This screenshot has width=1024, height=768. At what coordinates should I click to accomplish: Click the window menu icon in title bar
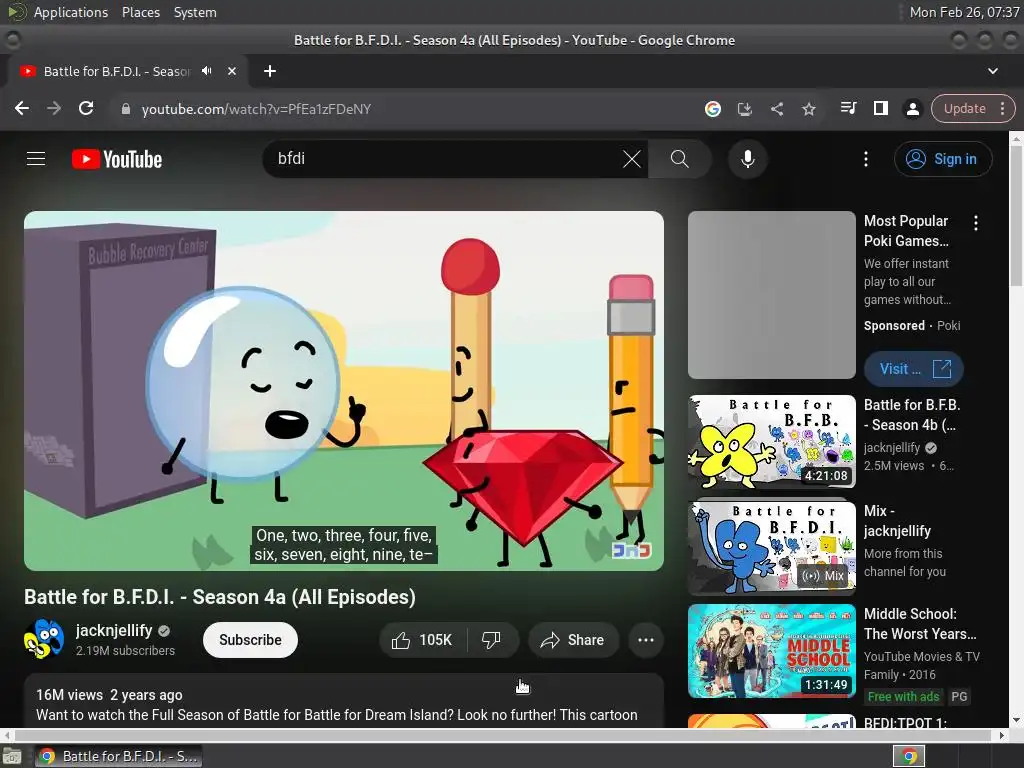tap(12, 40)
